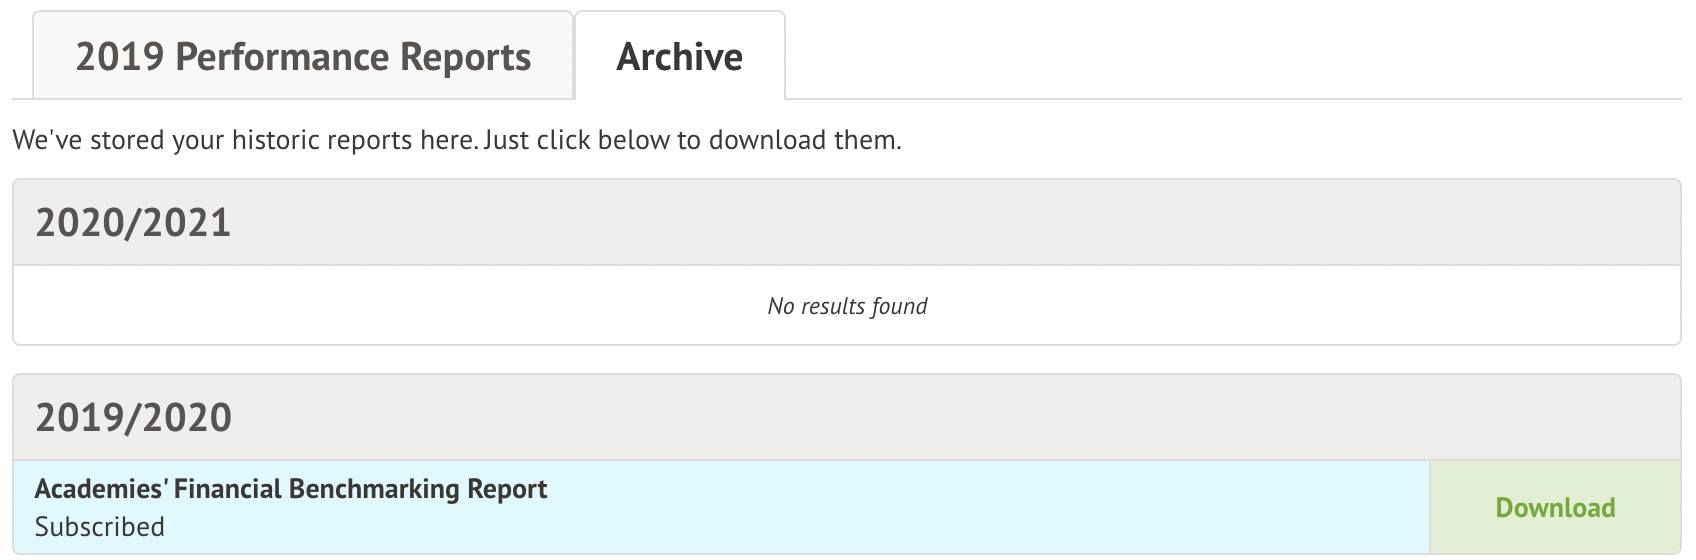This screenshot has width=1696, height=560.
Task: Click the 2020/2021 year heading text
Action: [x=134, y=223]
